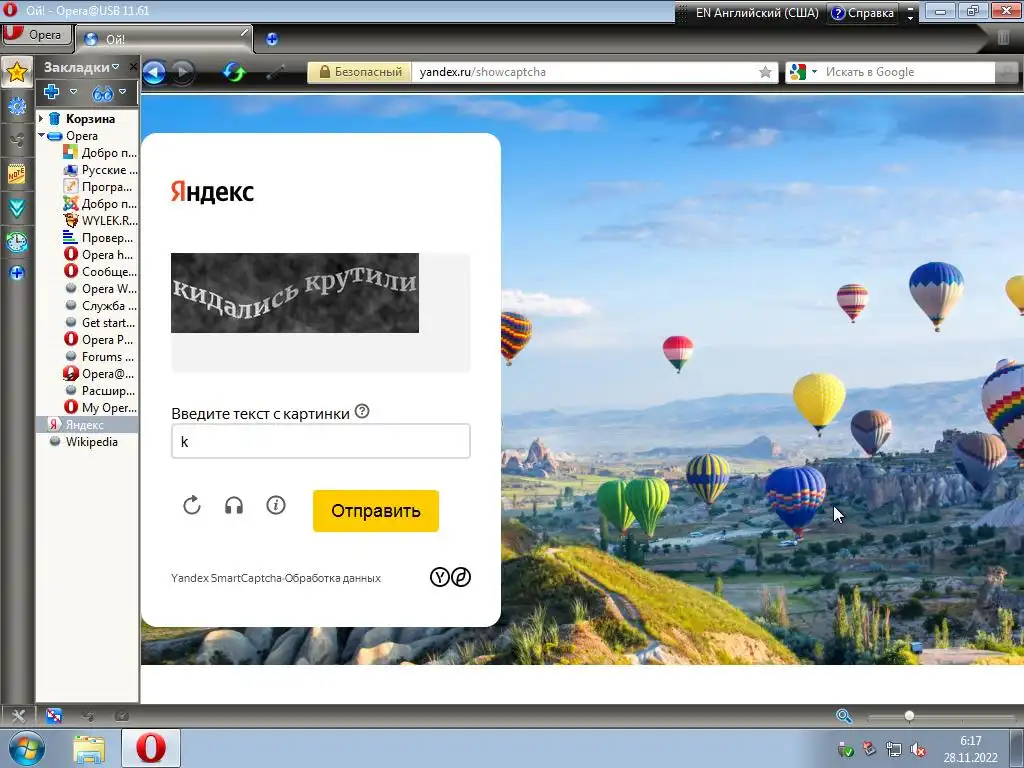Open a new tab with plus button
1024x768 pixels.
point(272,39)
